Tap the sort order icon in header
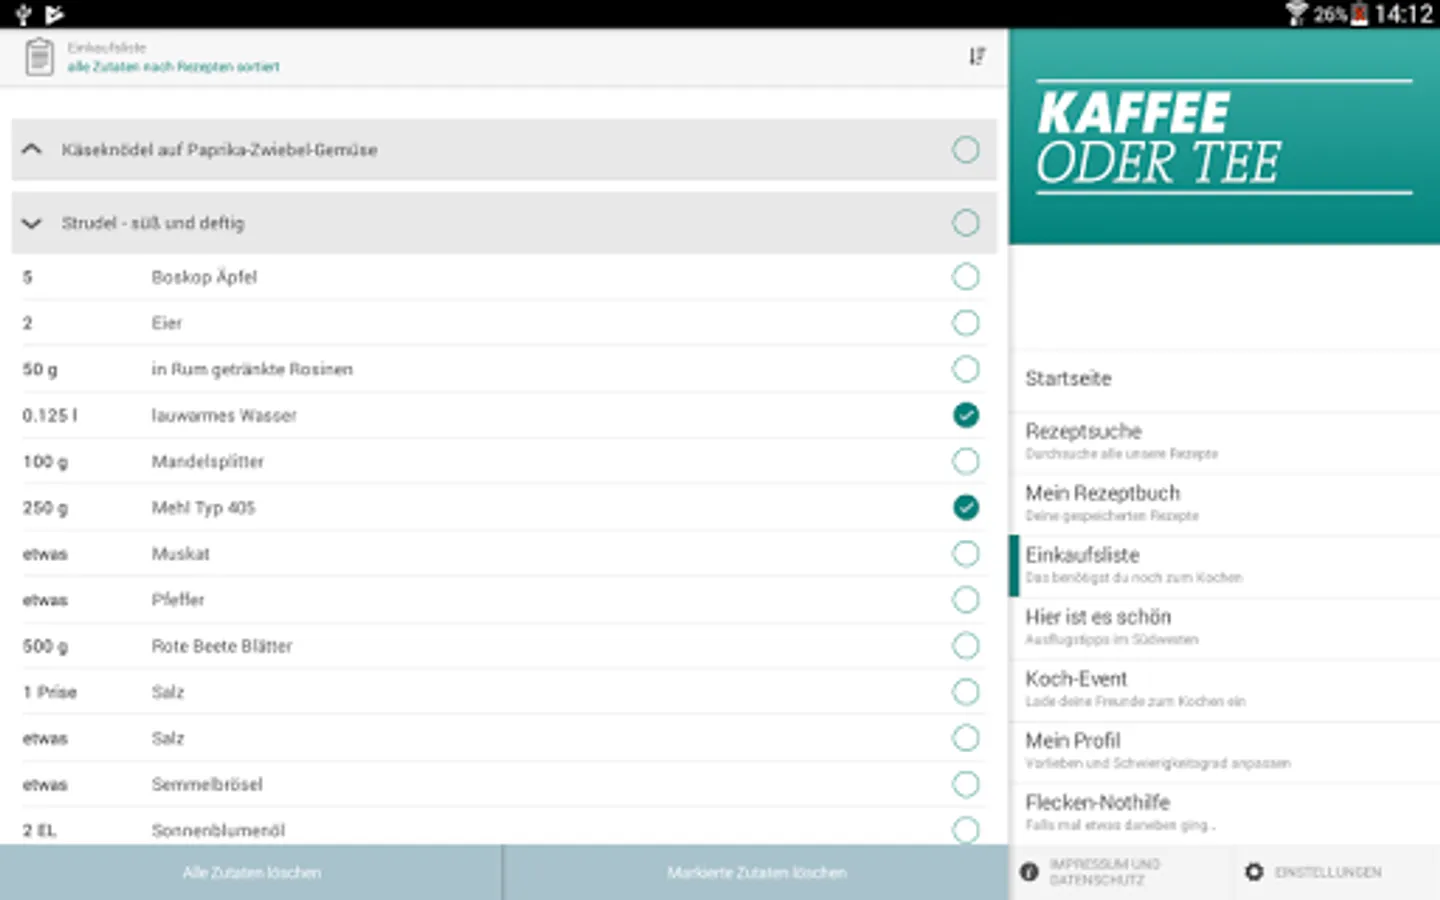This screenshot has width=1440, height=900. pos(977,56)
